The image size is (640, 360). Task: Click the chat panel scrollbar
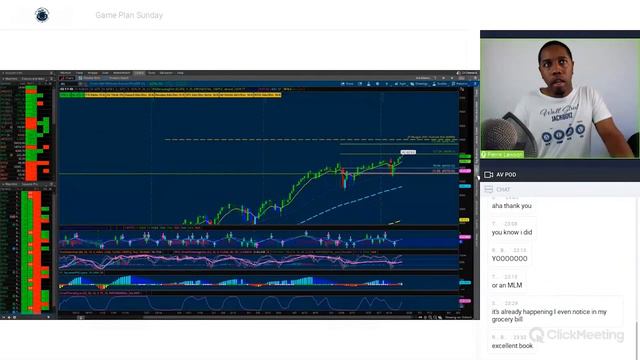(637, 341)
